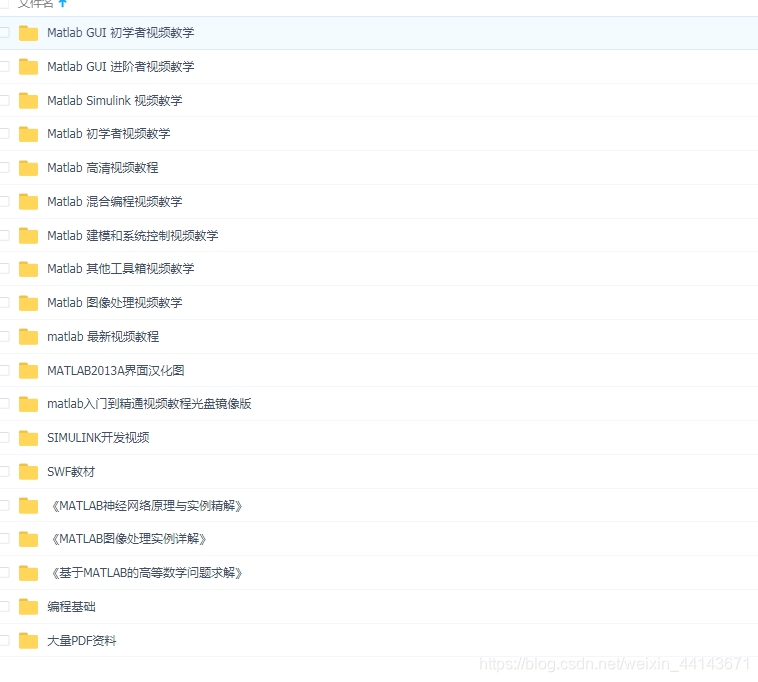Click text 《MATLAB图像处理实例详解》
This screenshot has width=758, height=682.
tap(127, 538)
